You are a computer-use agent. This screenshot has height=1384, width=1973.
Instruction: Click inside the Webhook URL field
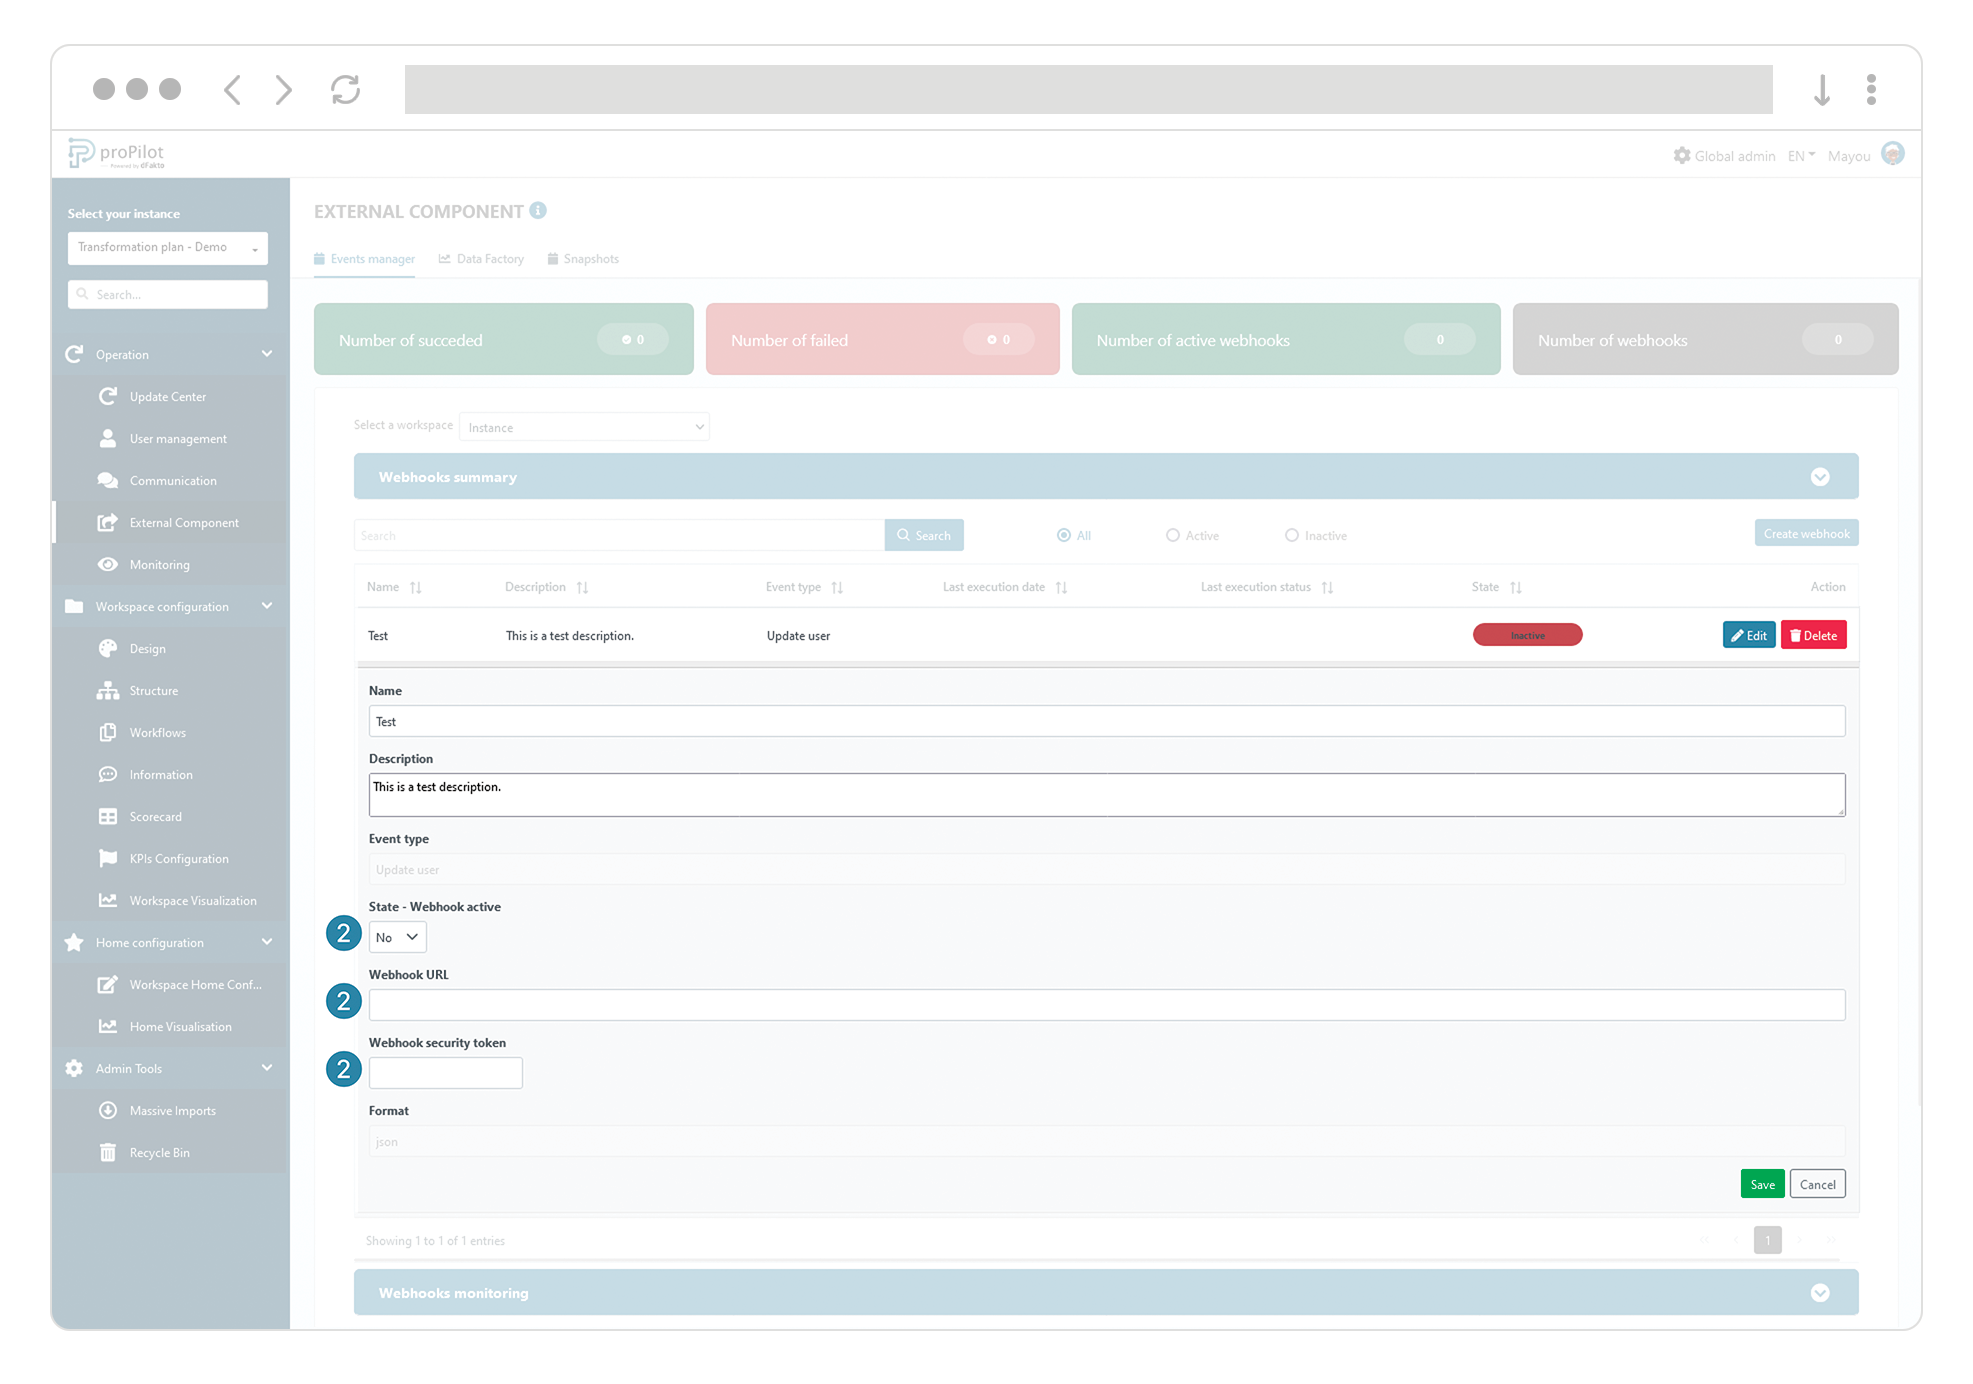pos(1106,1005)
